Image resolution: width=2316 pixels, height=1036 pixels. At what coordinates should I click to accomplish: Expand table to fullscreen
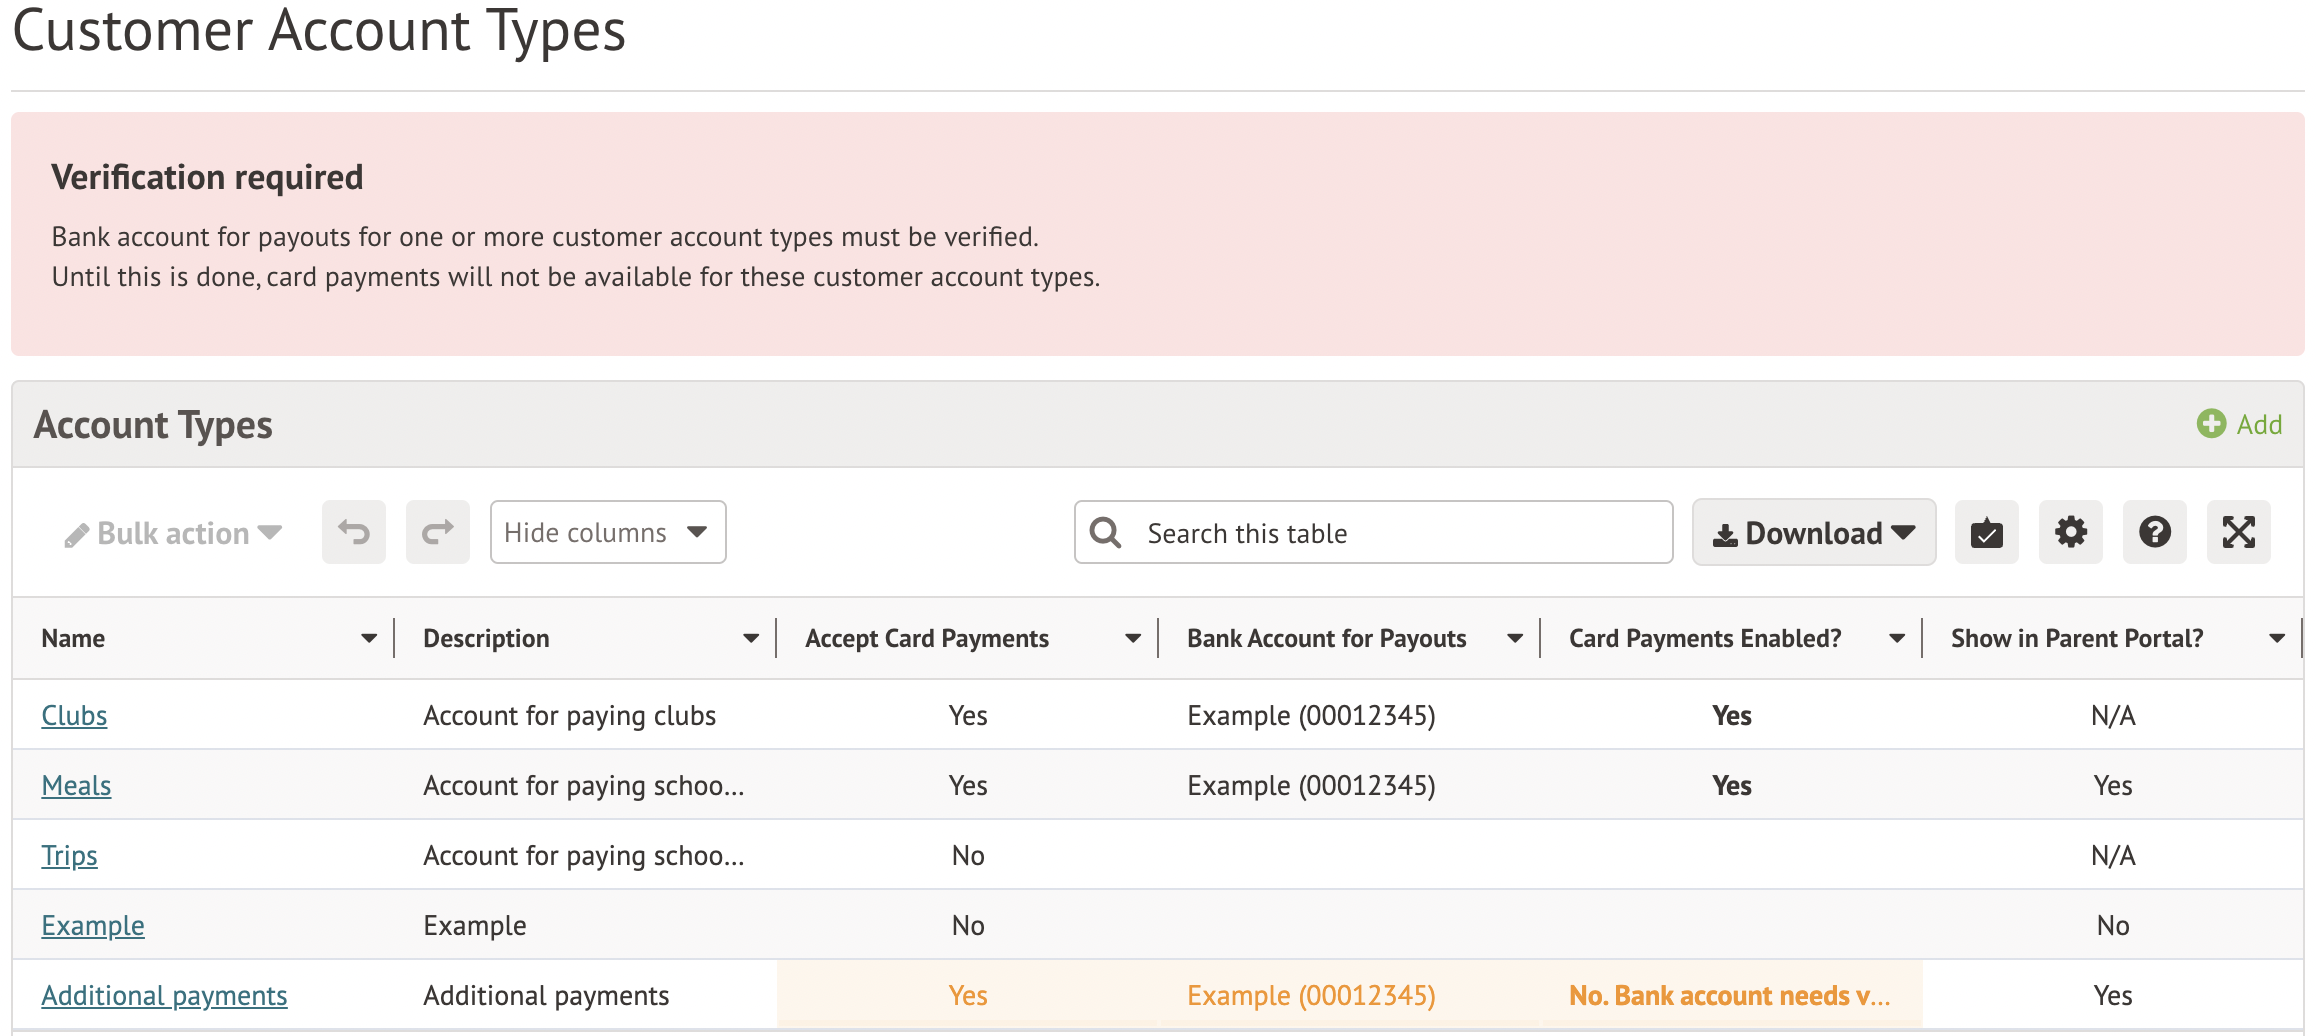point(2238,532)
